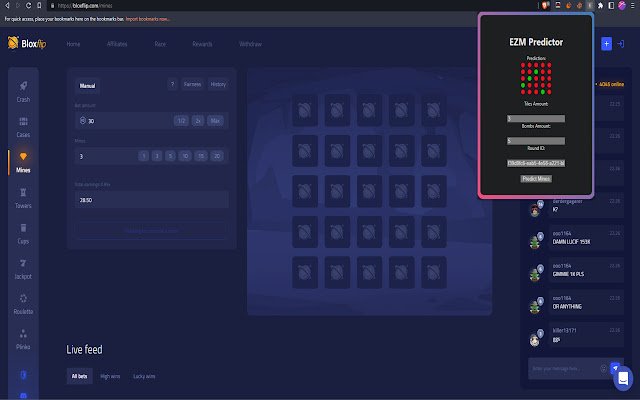This screenshot has width=640, height=400.
Task: Click chat message 'DAMN LUCIF 155K'
Action: click(571, 242)
